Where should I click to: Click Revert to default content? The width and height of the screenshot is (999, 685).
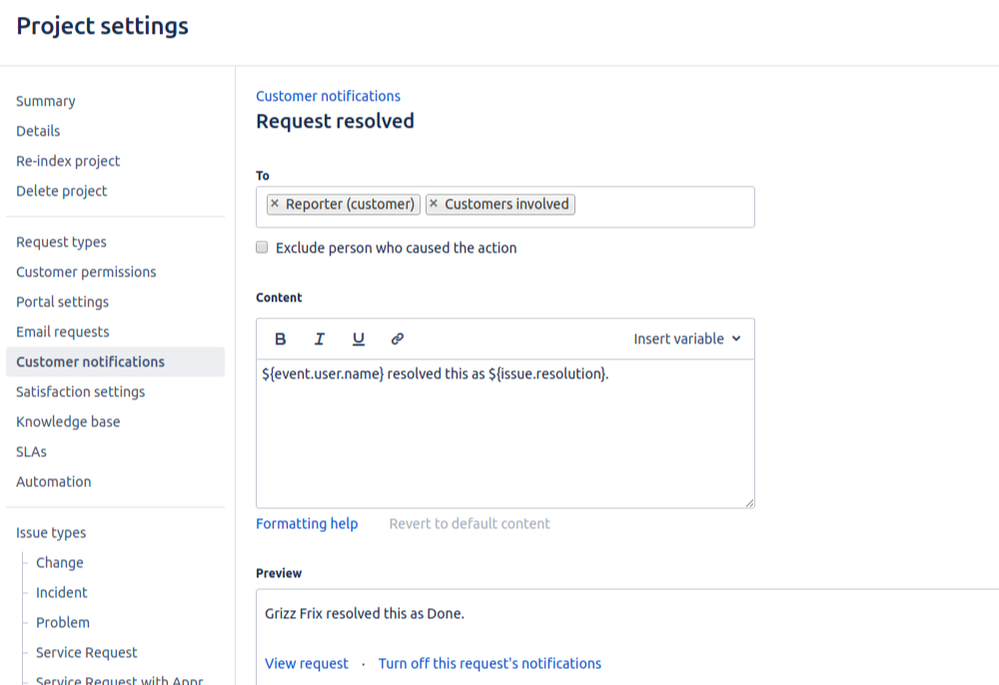(469, 524)
